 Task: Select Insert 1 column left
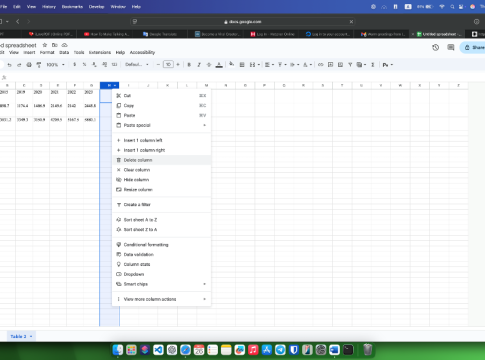pos(161,140)
